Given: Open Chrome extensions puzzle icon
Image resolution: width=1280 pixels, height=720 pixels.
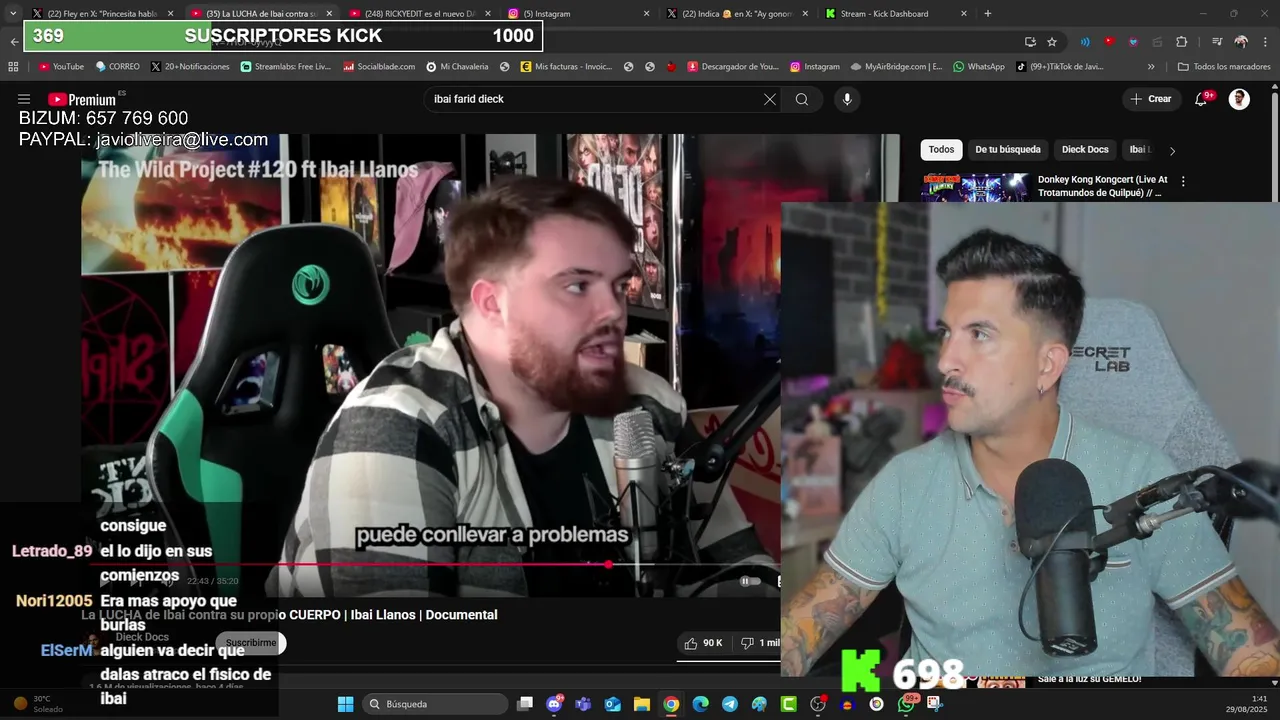Looking at the screenshot, I should pos(1181,41).
